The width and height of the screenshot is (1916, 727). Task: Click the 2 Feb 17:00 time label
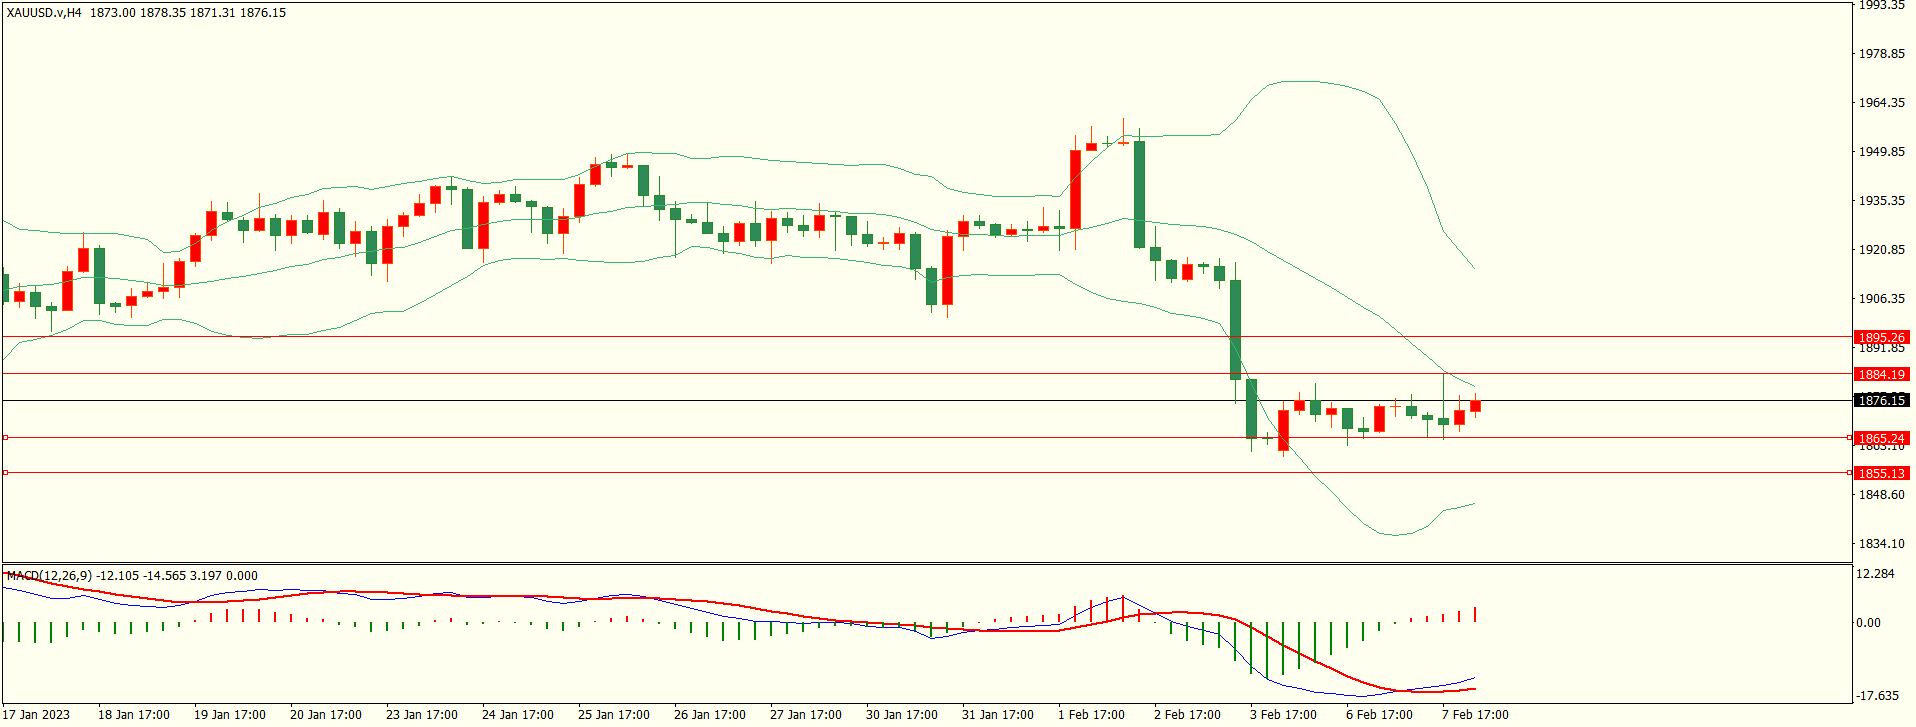pyautogui.click(x=1187, y=715)
